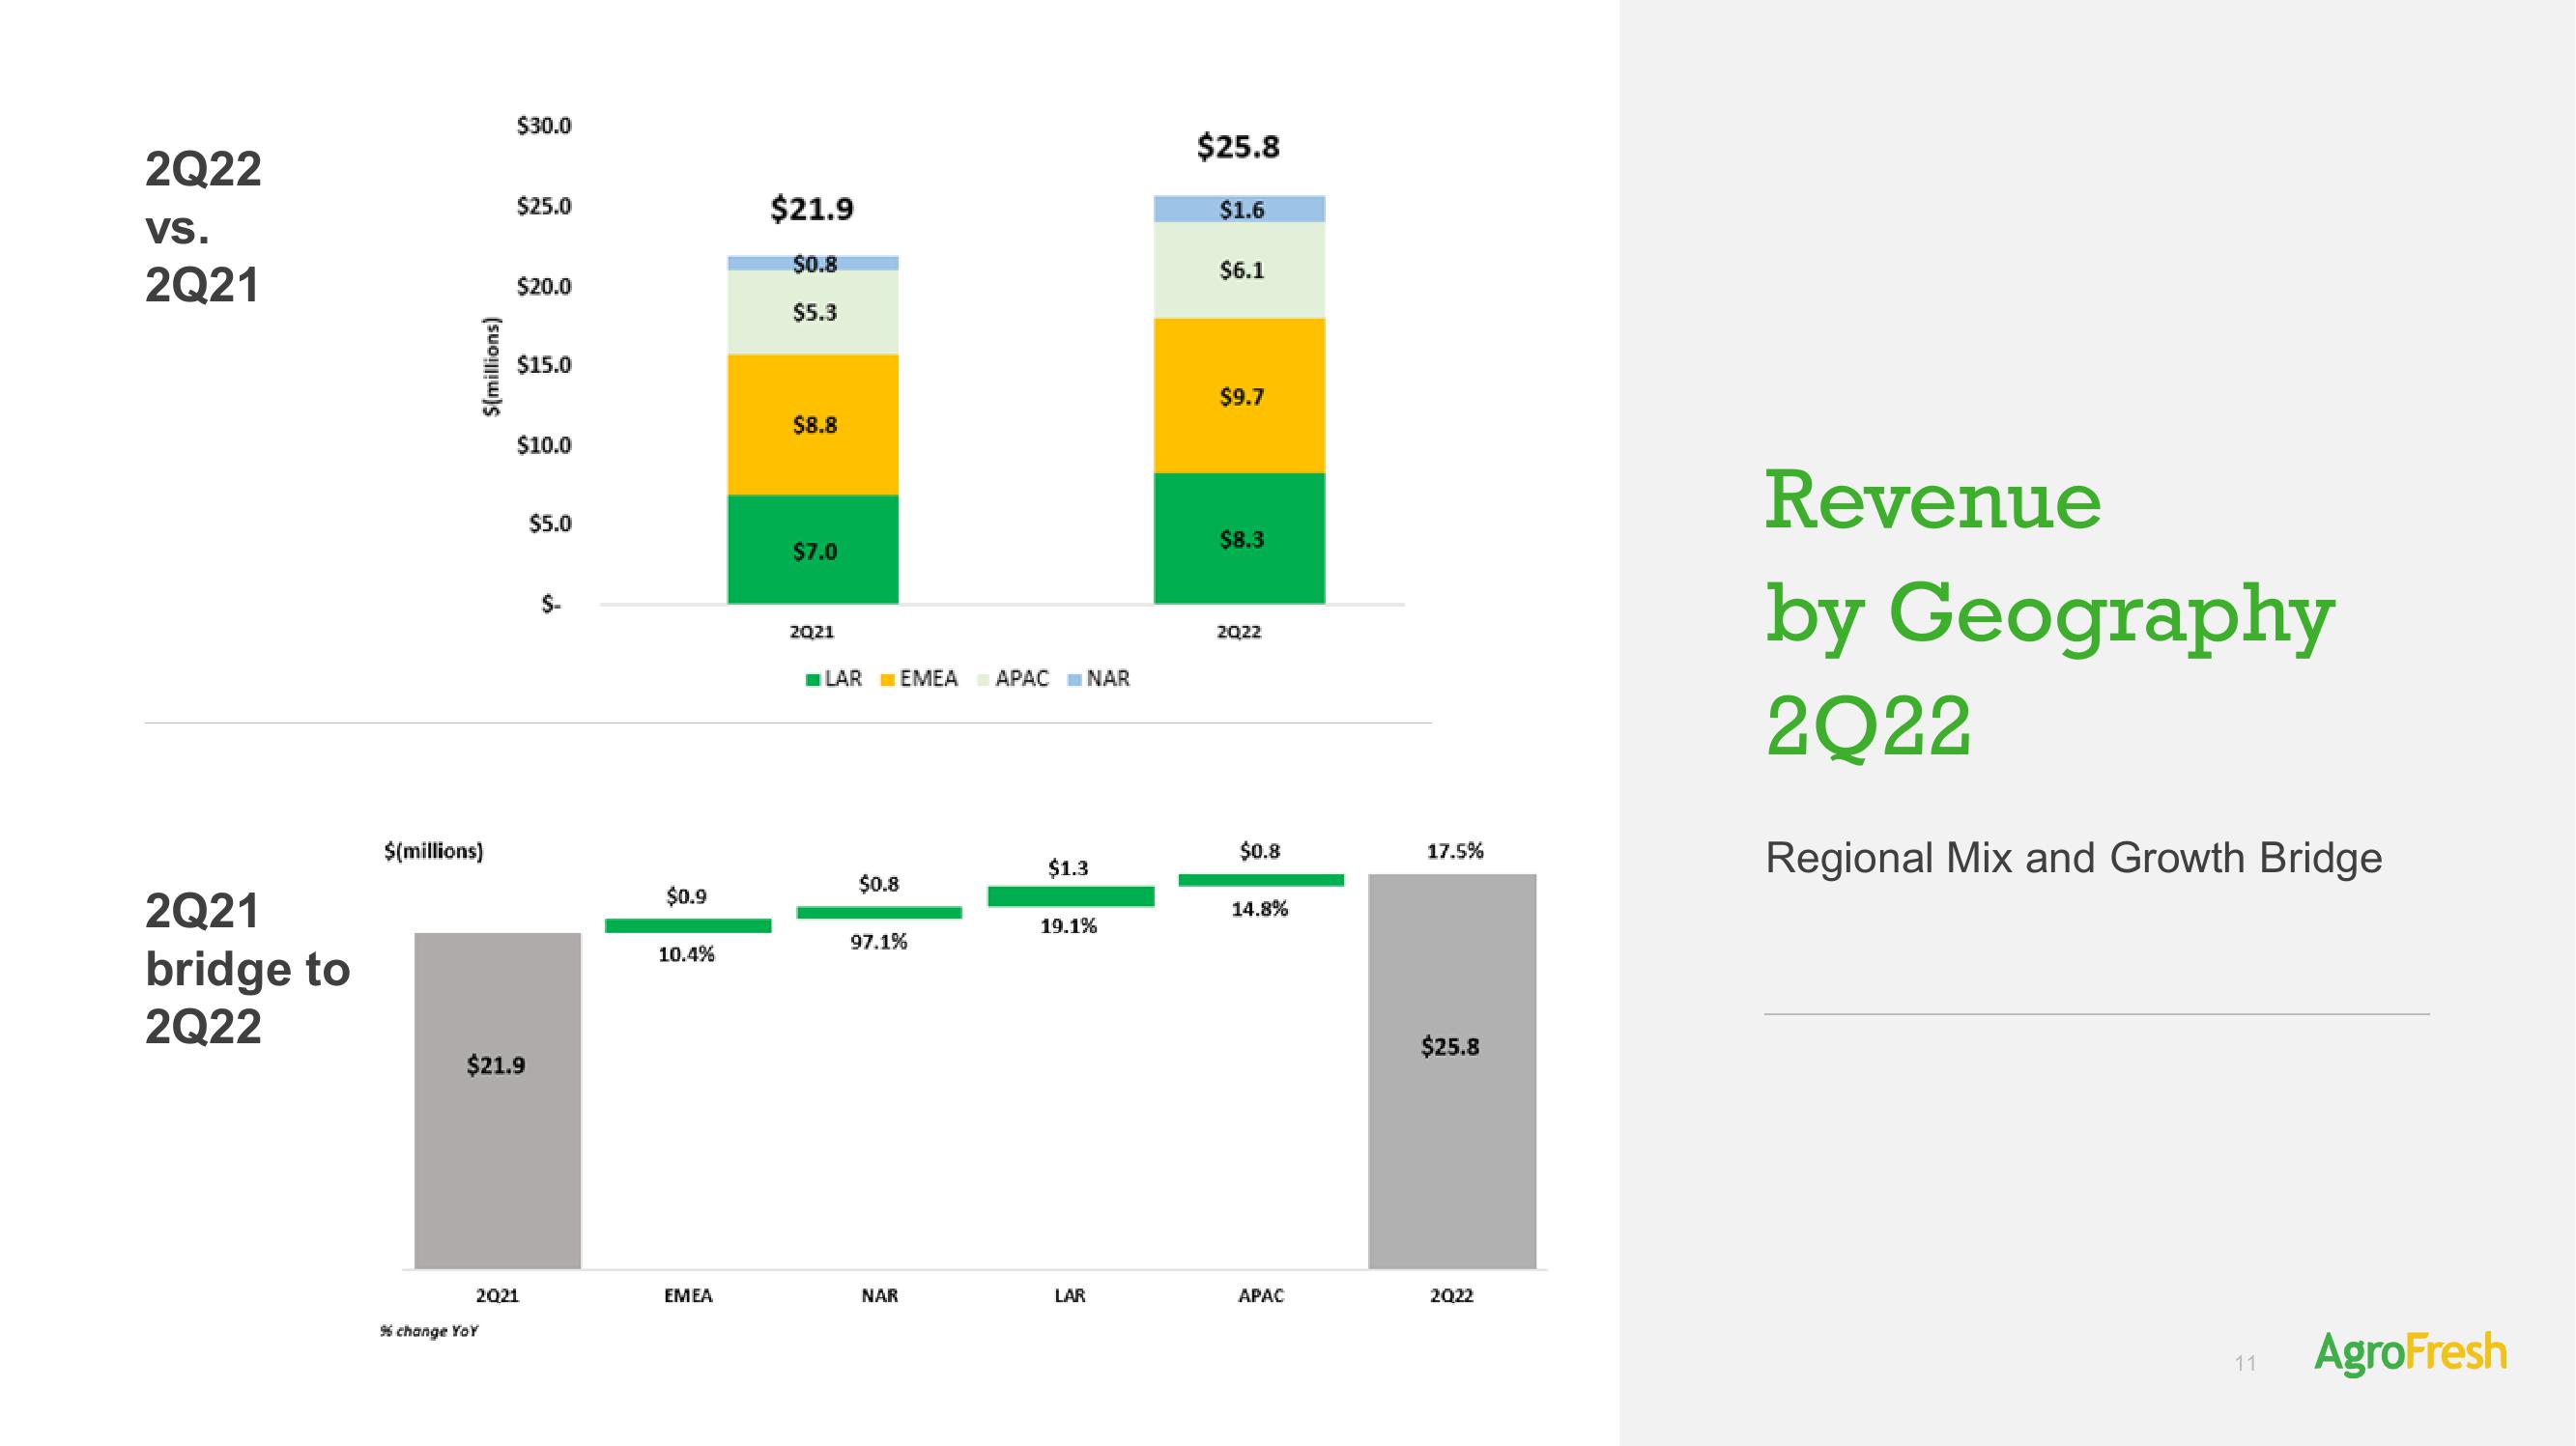This screenshot has width=2576, height=1446.
Task: Click the 10.4% EMEA growth label
Action: pos(686,955)
